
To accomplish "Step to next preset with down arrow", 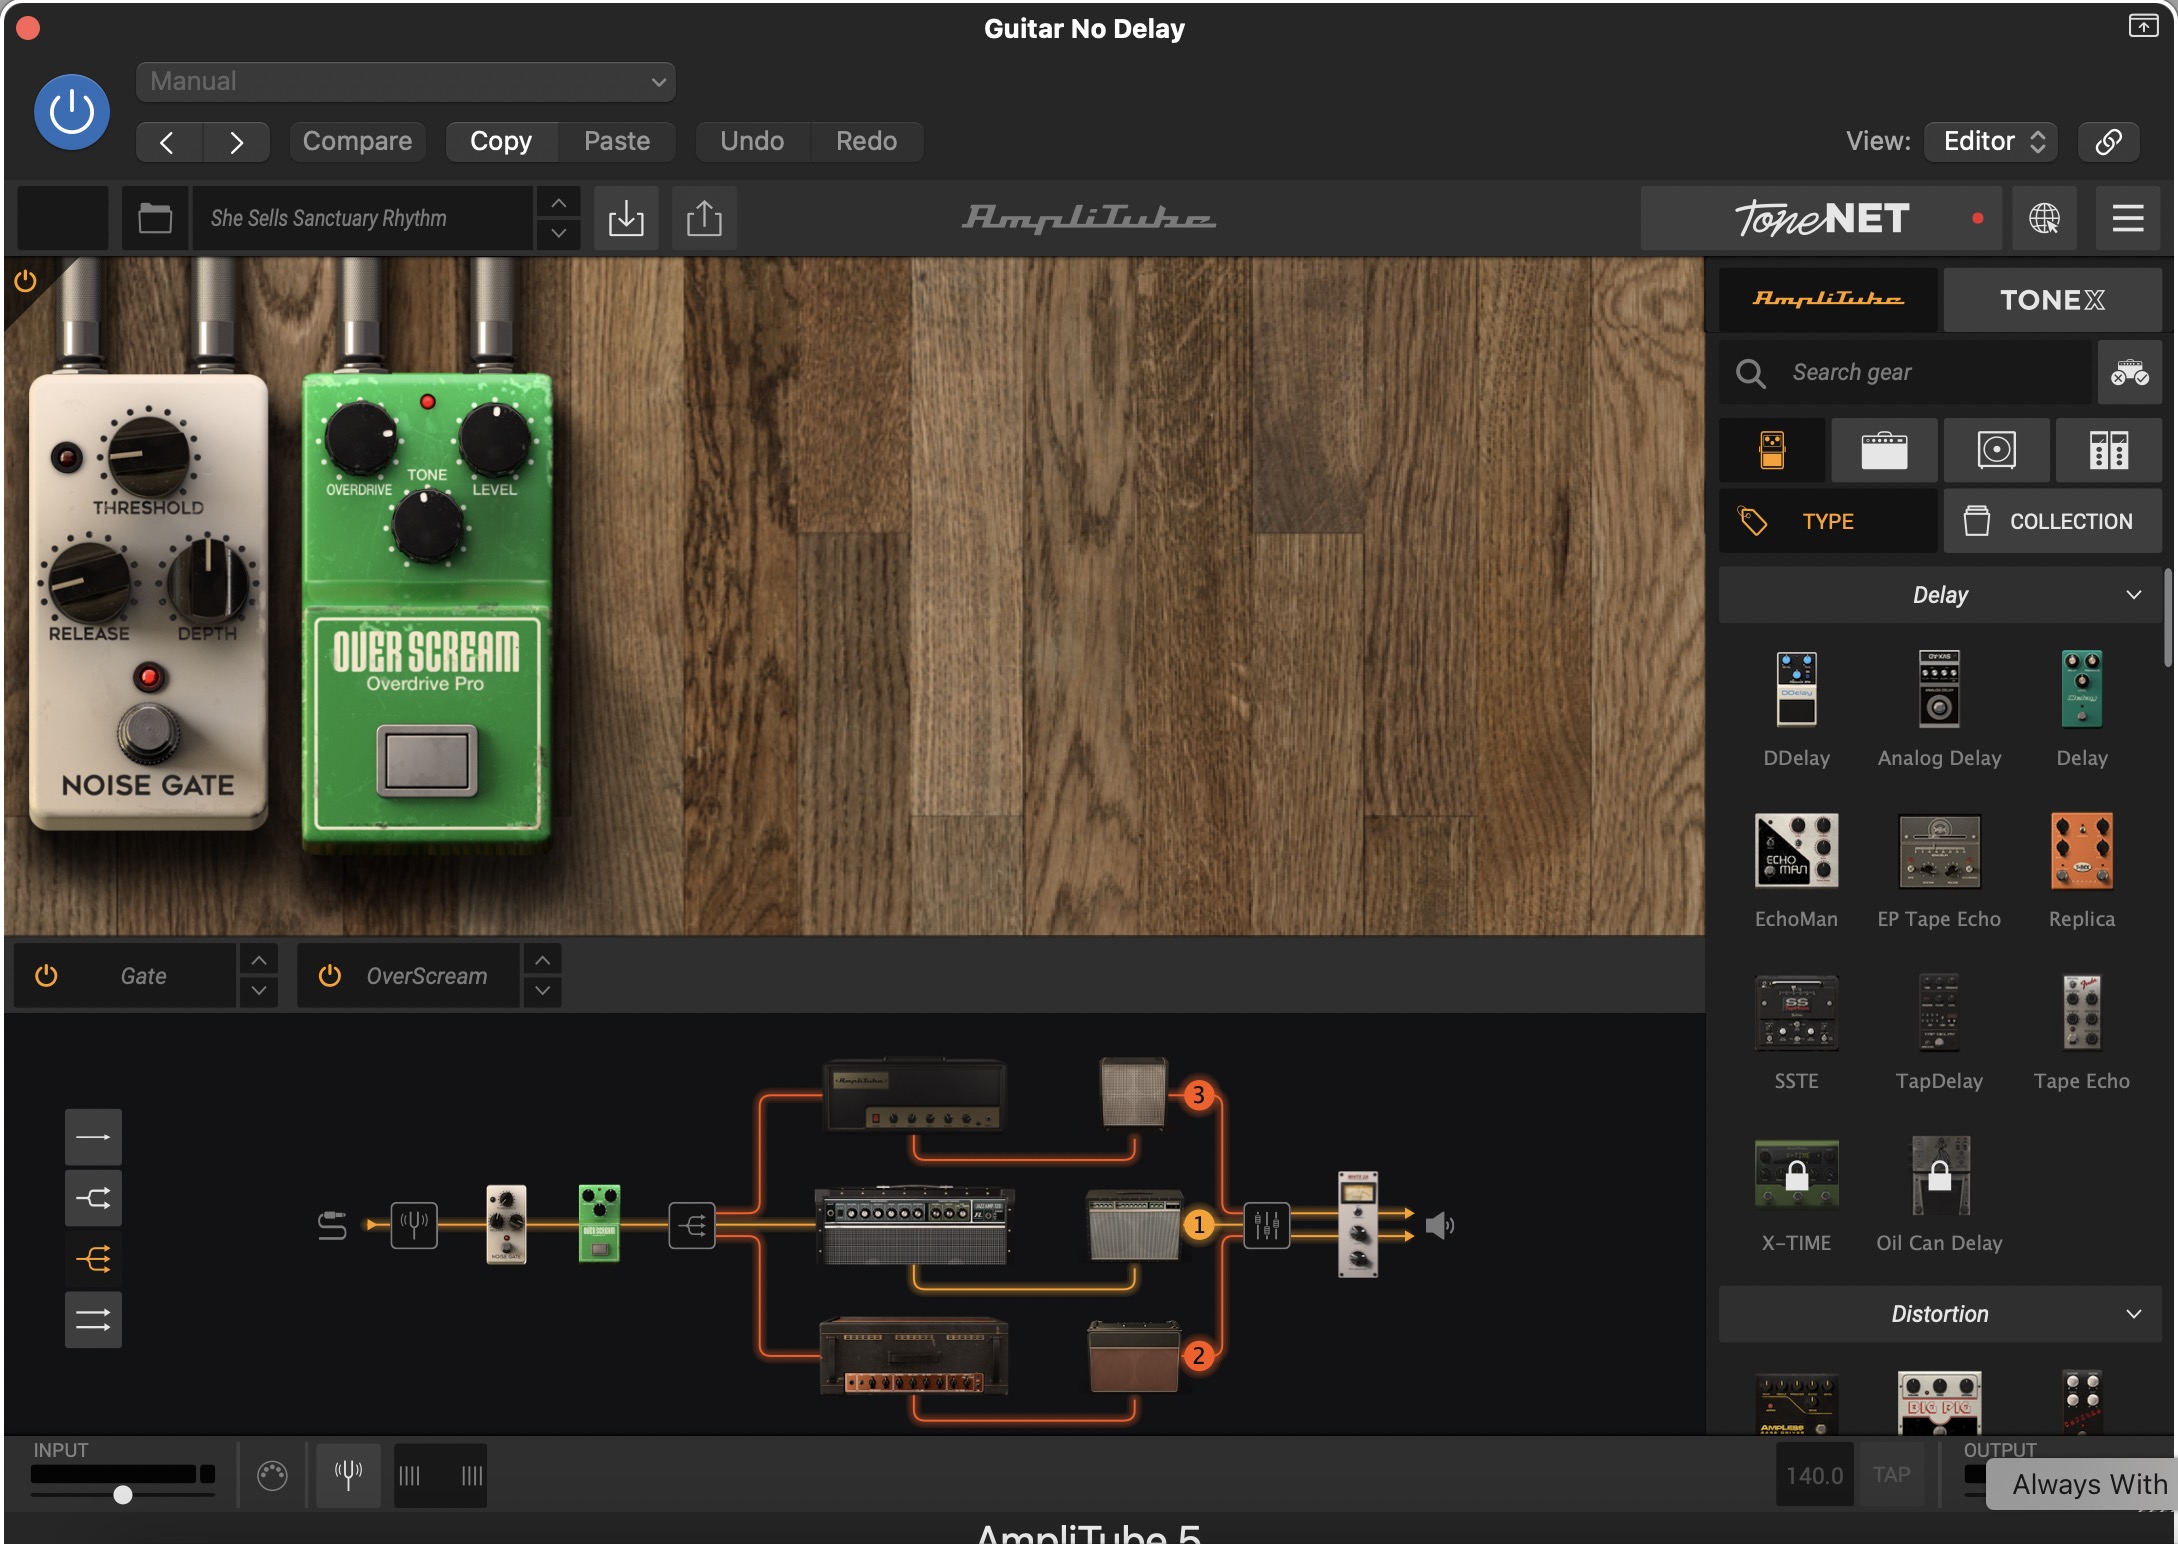I will 558,234.
